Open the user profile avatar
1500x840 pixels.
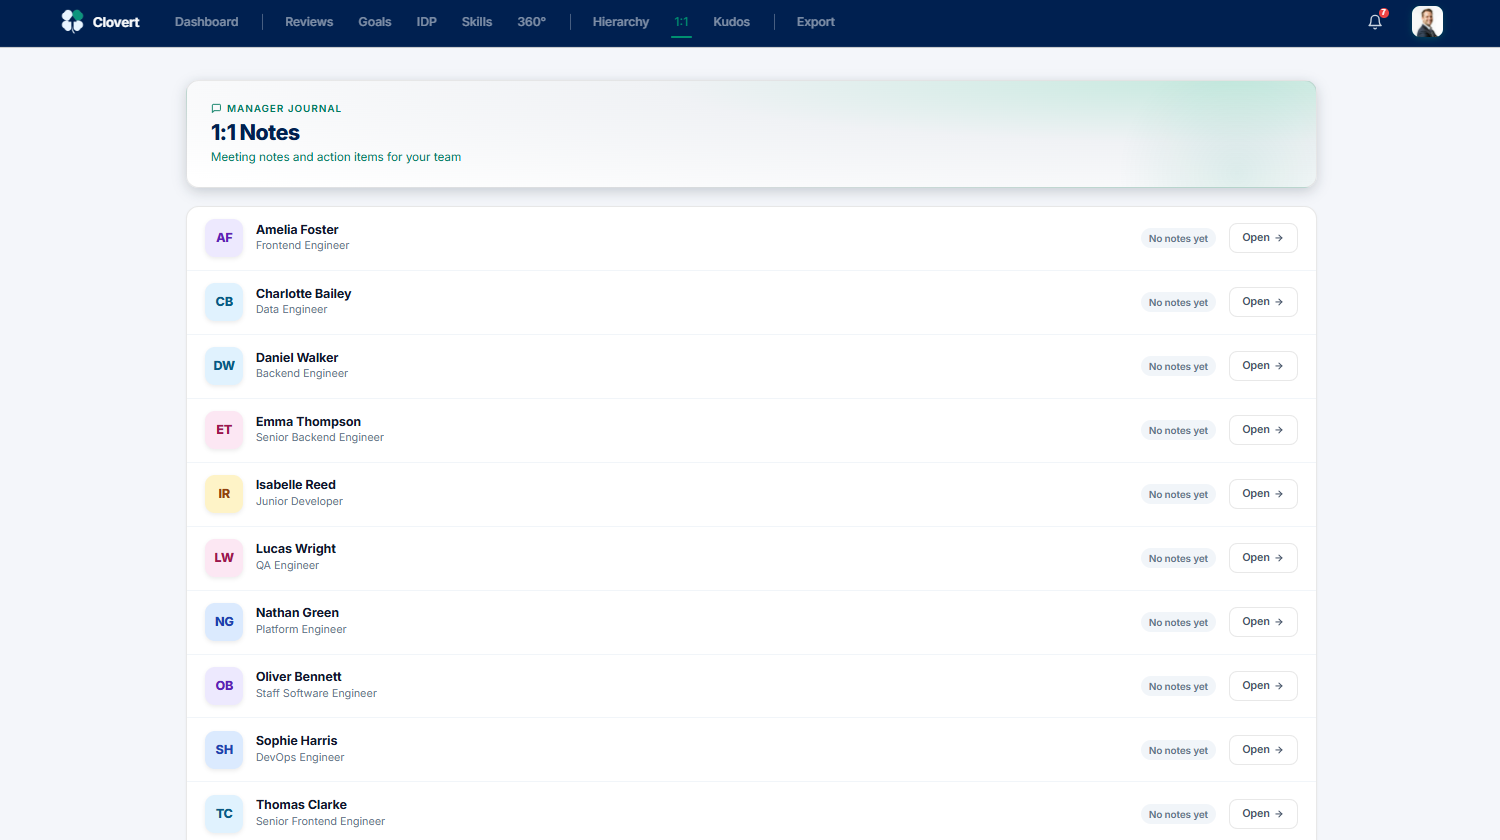[x=1427, y=21]
